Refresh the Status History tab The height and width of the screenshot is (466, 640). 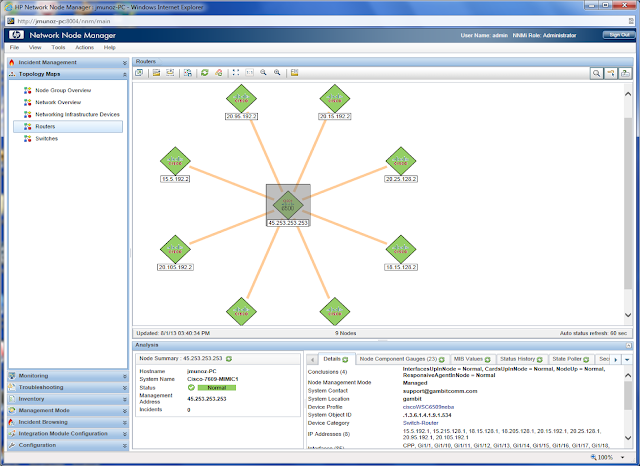(540, 359)
